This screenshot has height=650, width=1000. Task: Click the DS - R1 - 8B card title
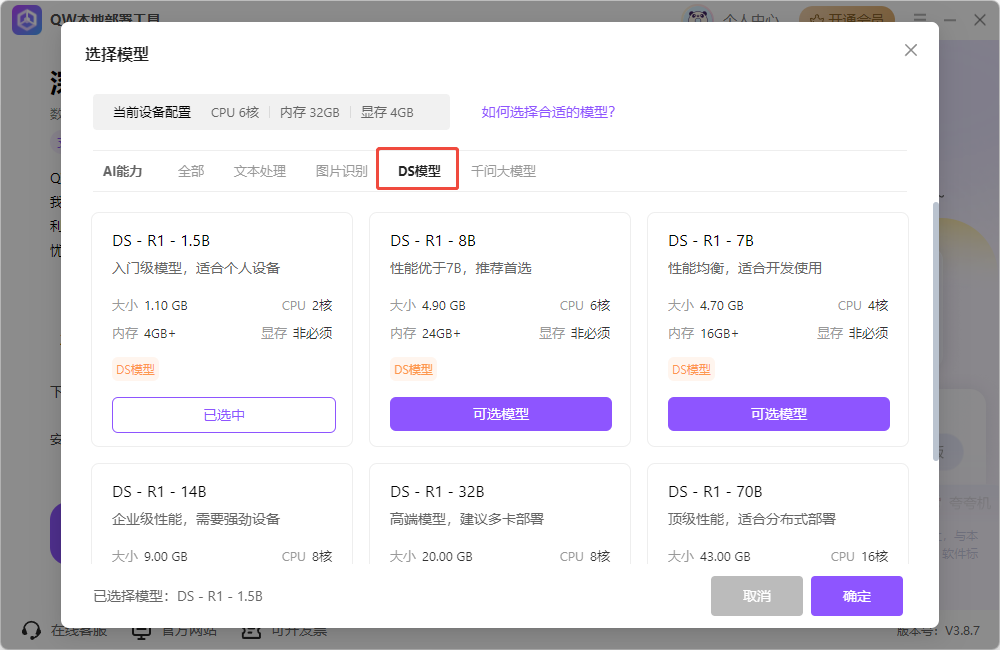(433, 240)
